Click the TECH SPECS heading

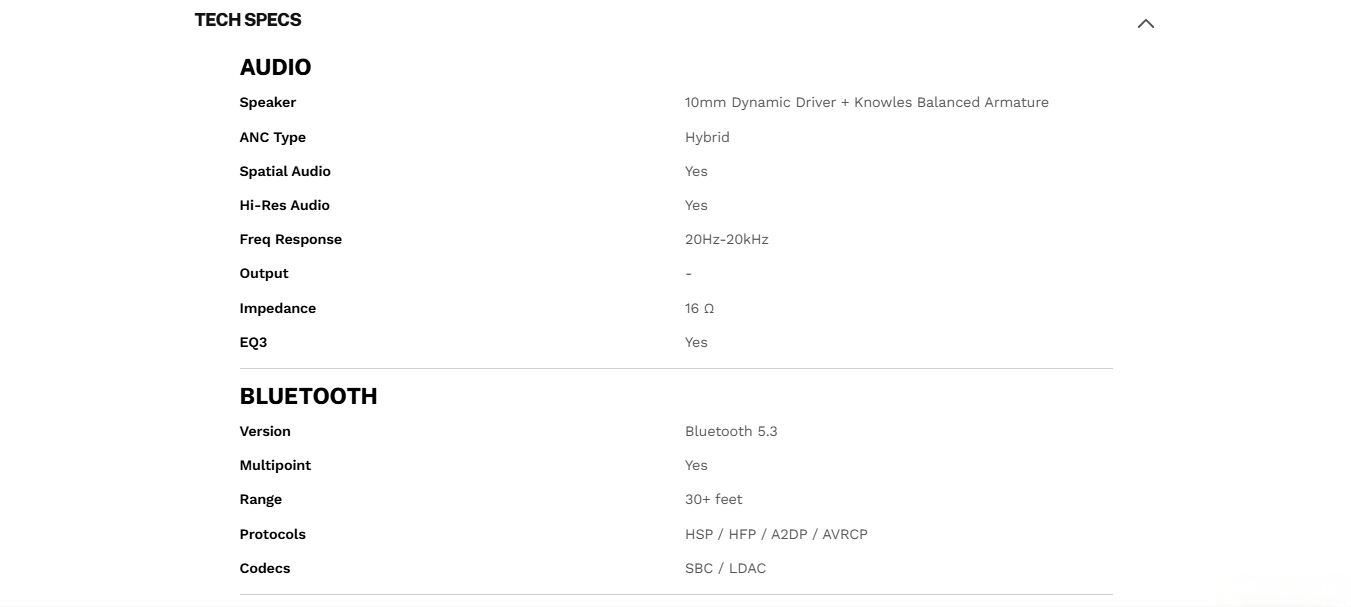(x=248, y=20)
